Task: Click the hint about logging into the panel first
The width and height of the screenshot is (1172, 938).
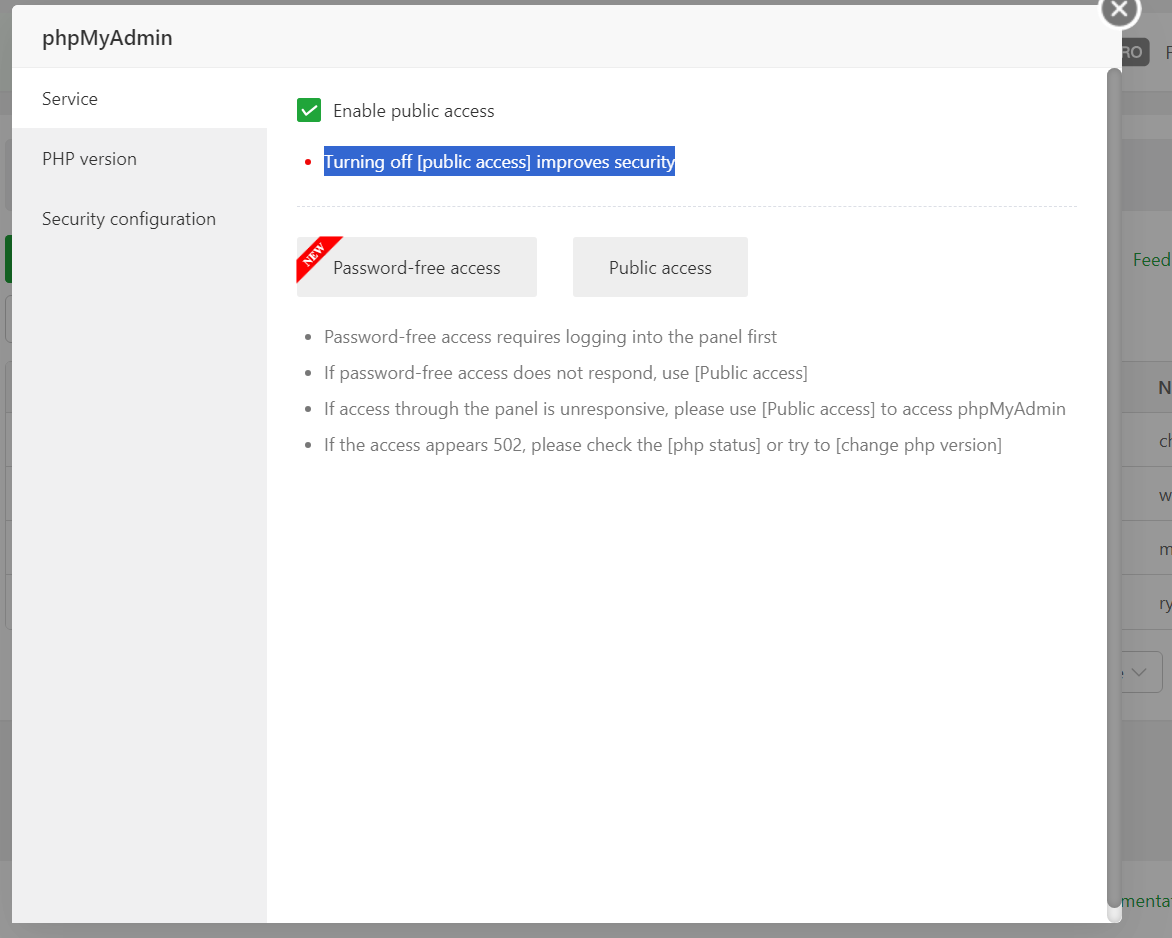Action: pyautogui.click(x=550, y=337)
